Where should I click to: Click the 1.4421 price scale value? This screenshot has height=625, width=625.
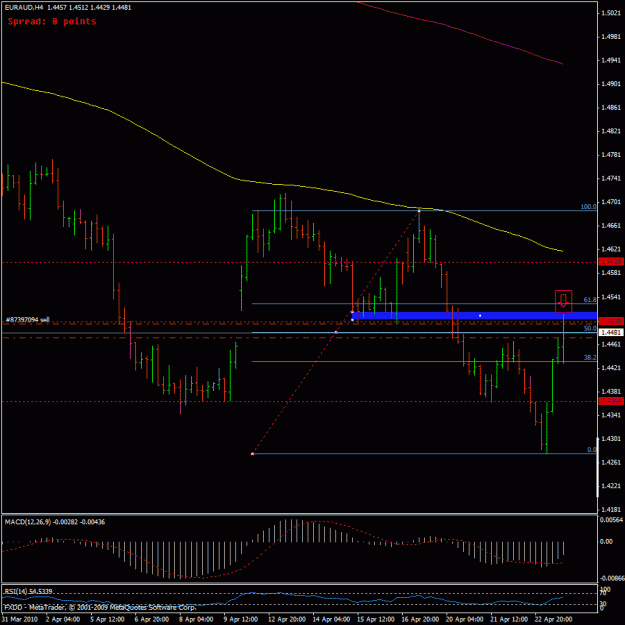point(610,368)
